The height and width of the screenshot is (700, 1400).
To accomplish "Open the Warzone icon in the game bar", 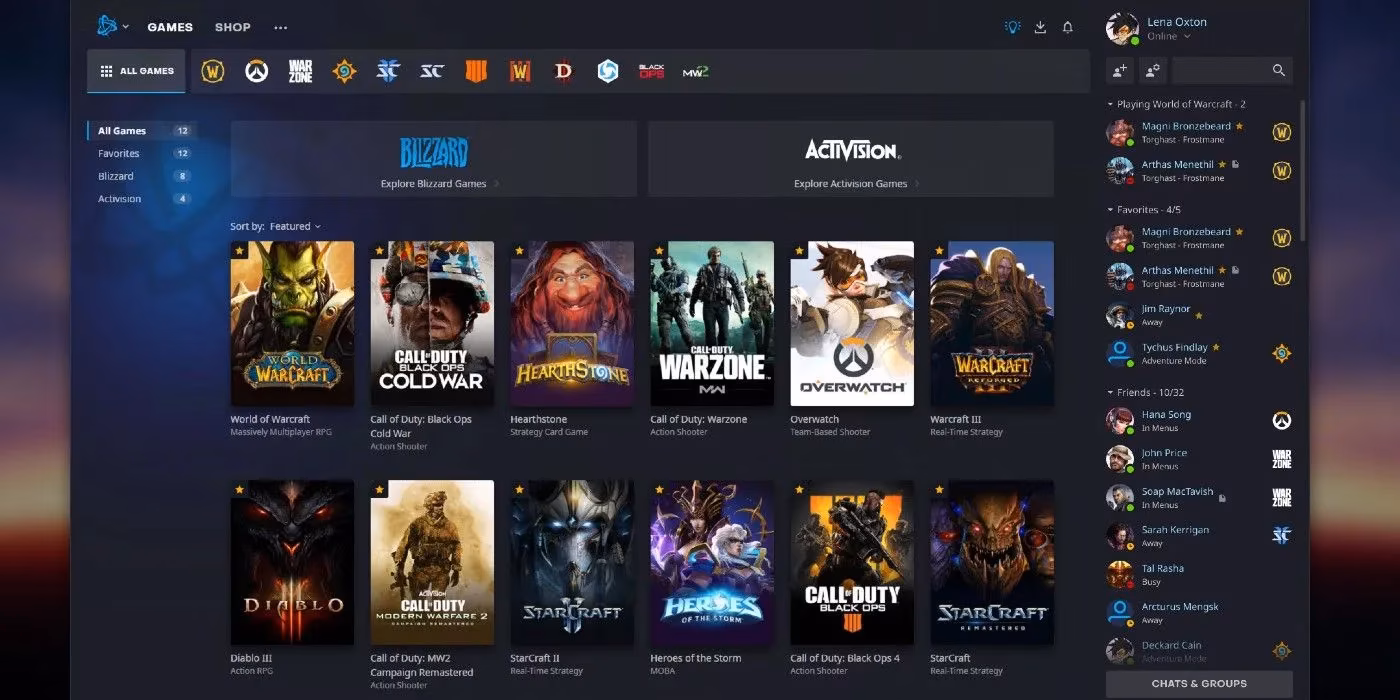I will 300,71.
